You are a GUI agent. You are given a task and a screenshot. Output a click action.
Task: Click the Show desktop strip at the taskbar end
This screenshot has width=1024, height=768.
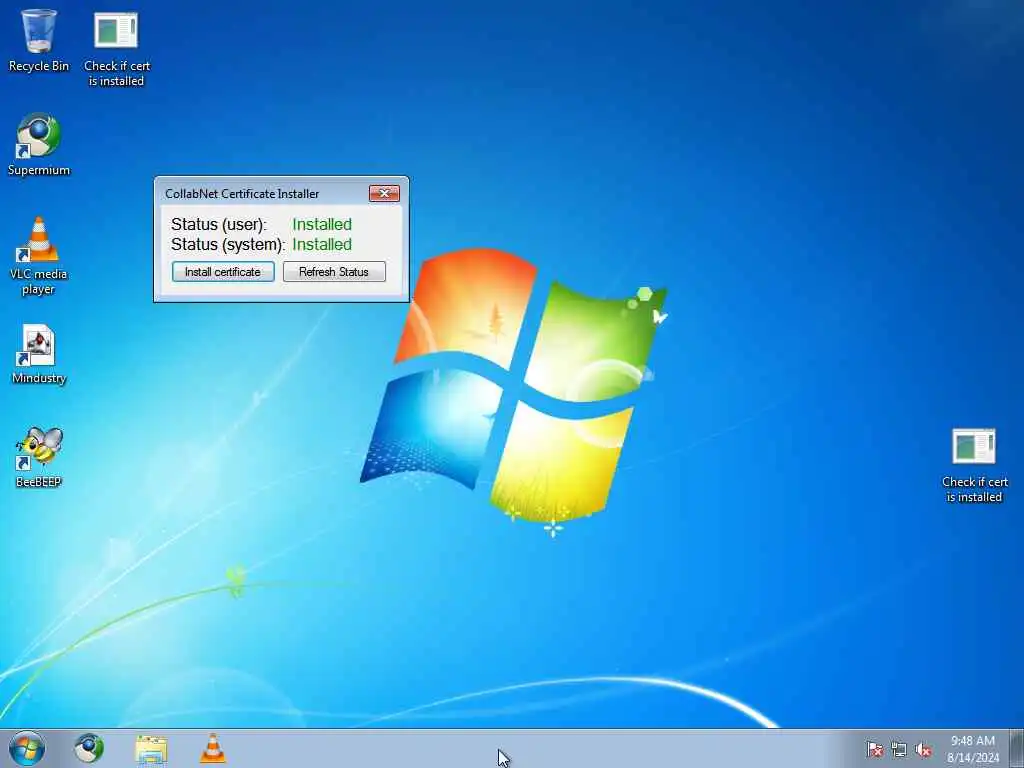(x=1017, y=748)
